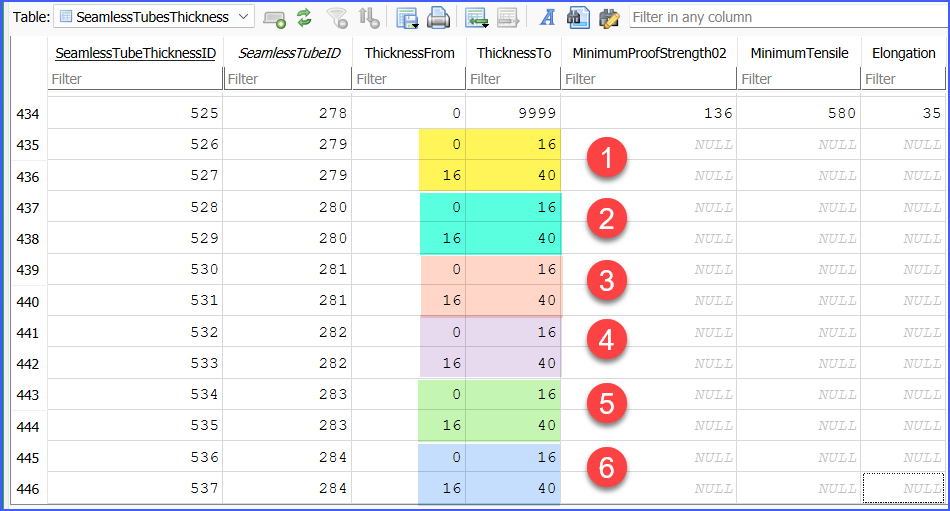Select MinimumProofStrength02 NULL in row 435
Viewport: 950px width, 511px height.
click(x=649, y=145)
